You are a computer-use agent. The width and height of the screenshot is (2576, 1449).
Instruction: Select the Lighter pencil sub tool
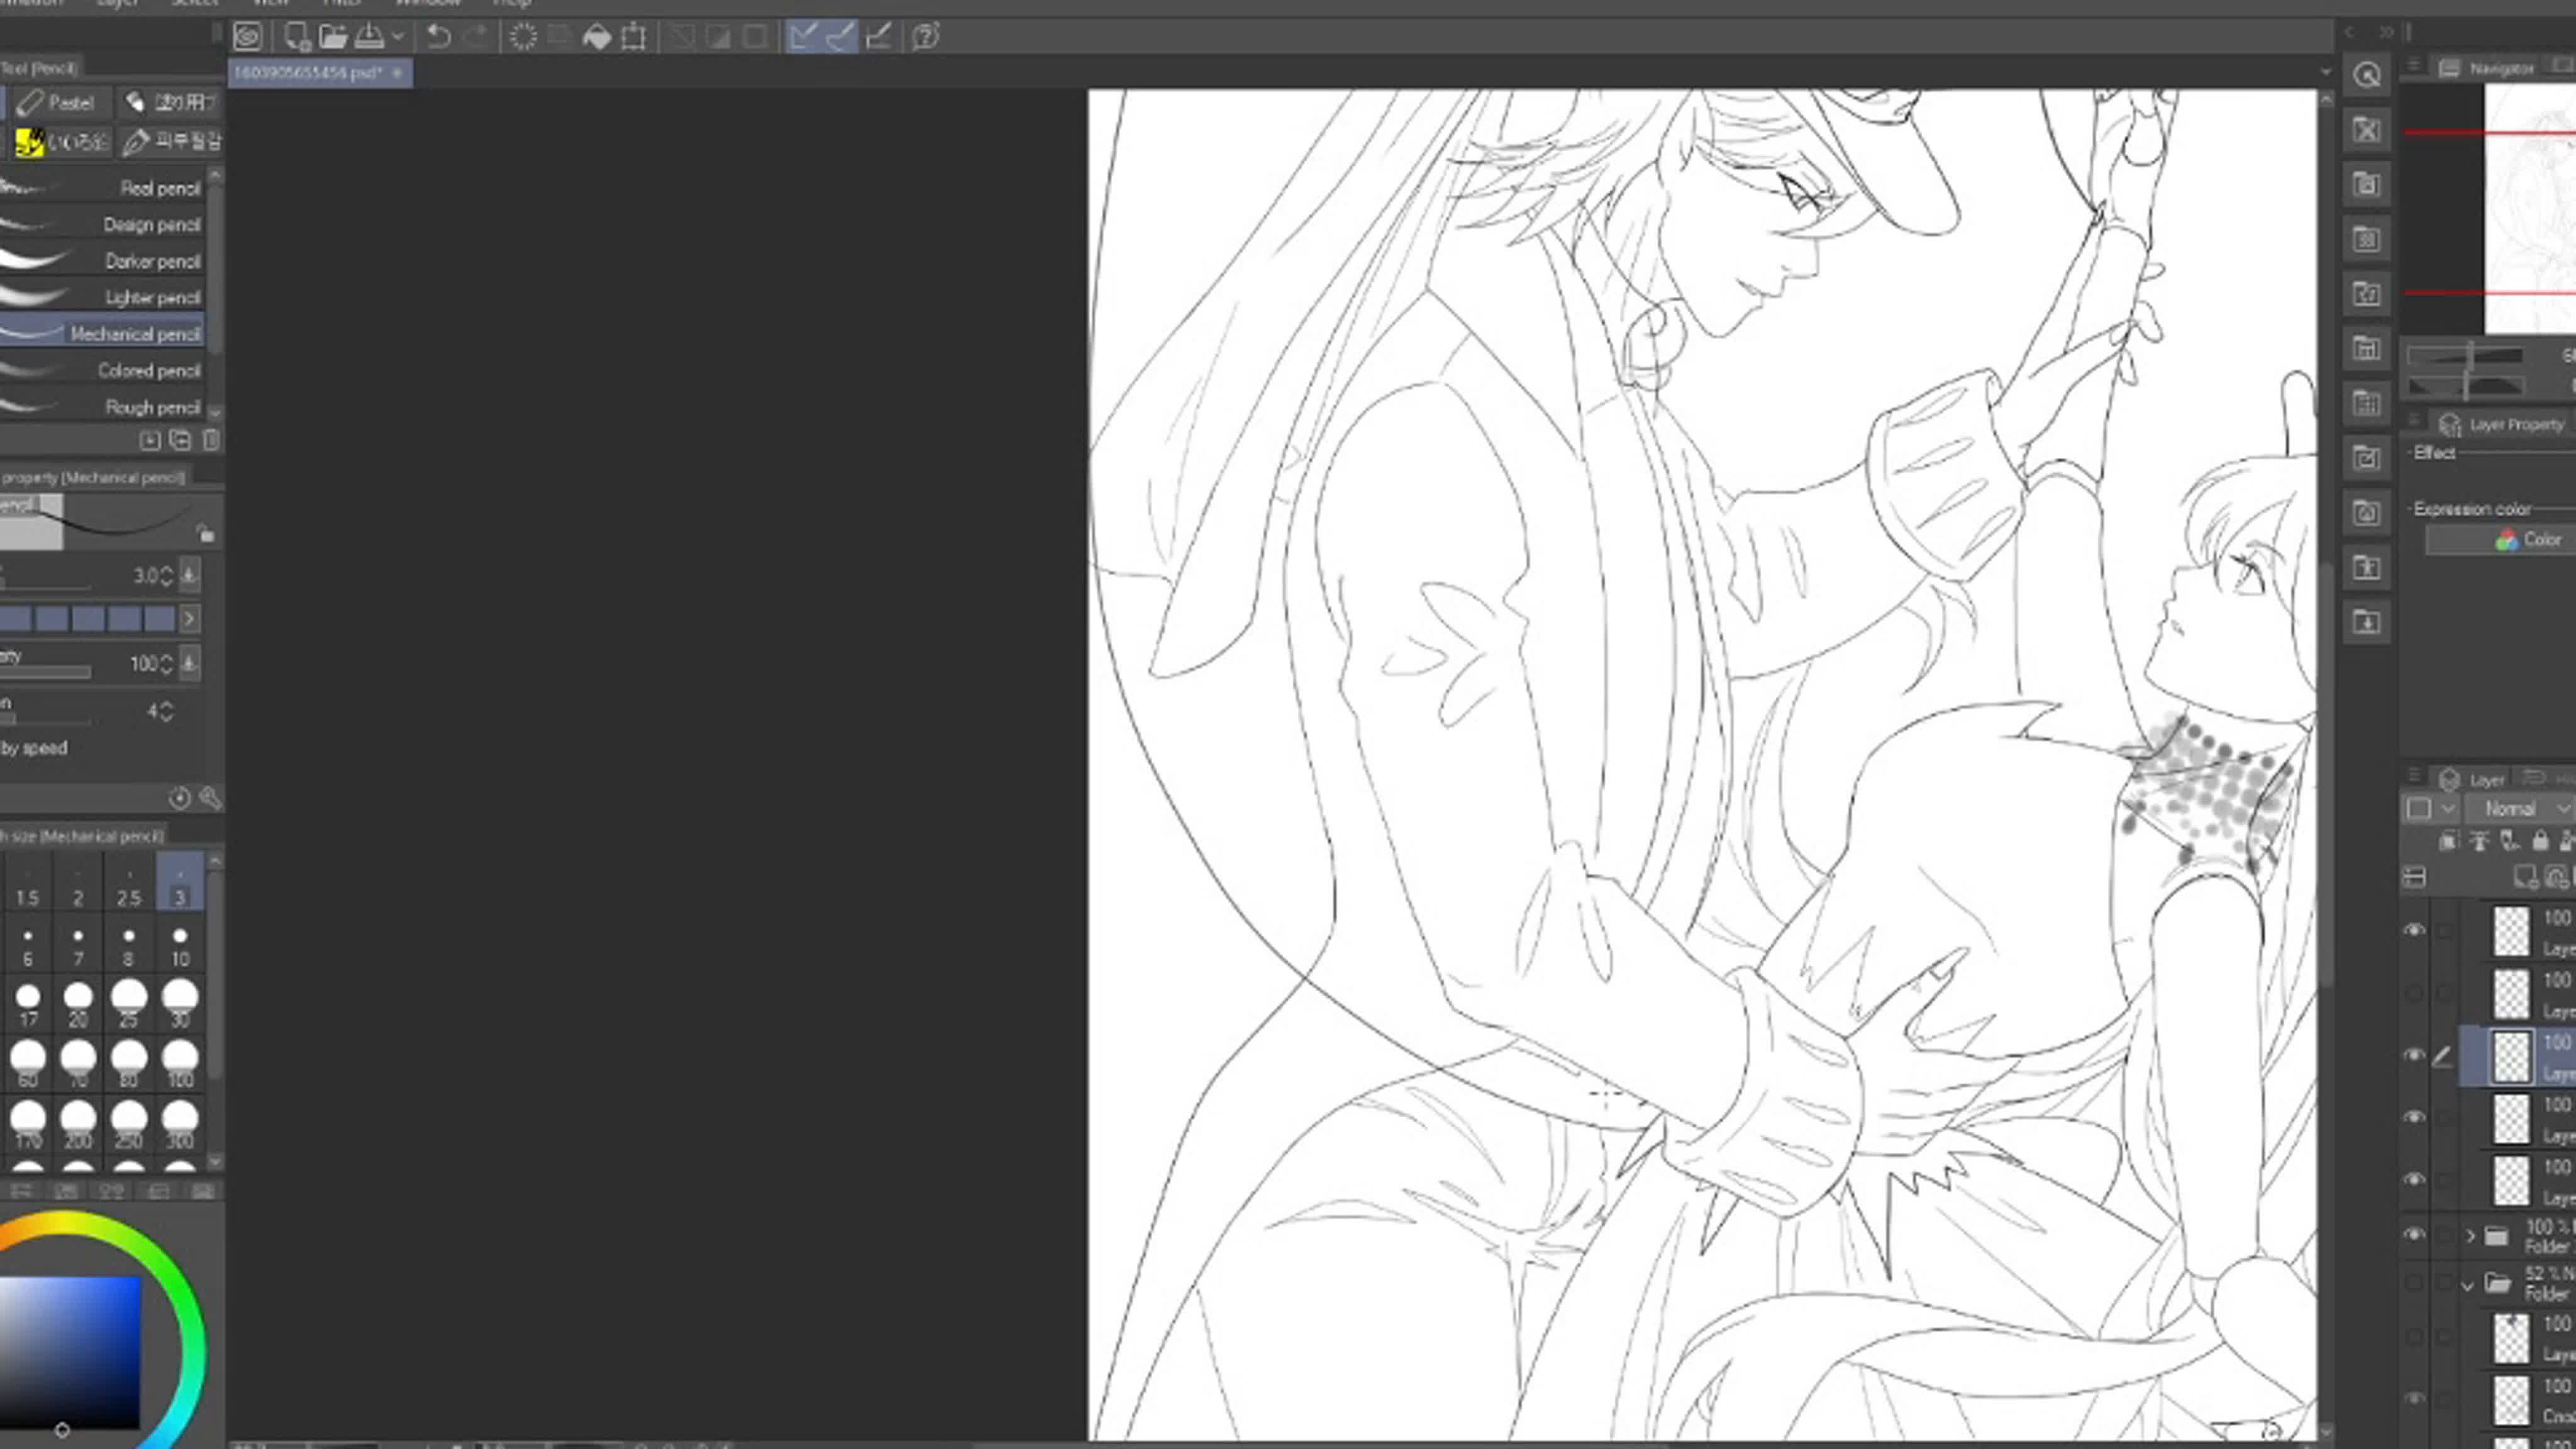point(102,298)
